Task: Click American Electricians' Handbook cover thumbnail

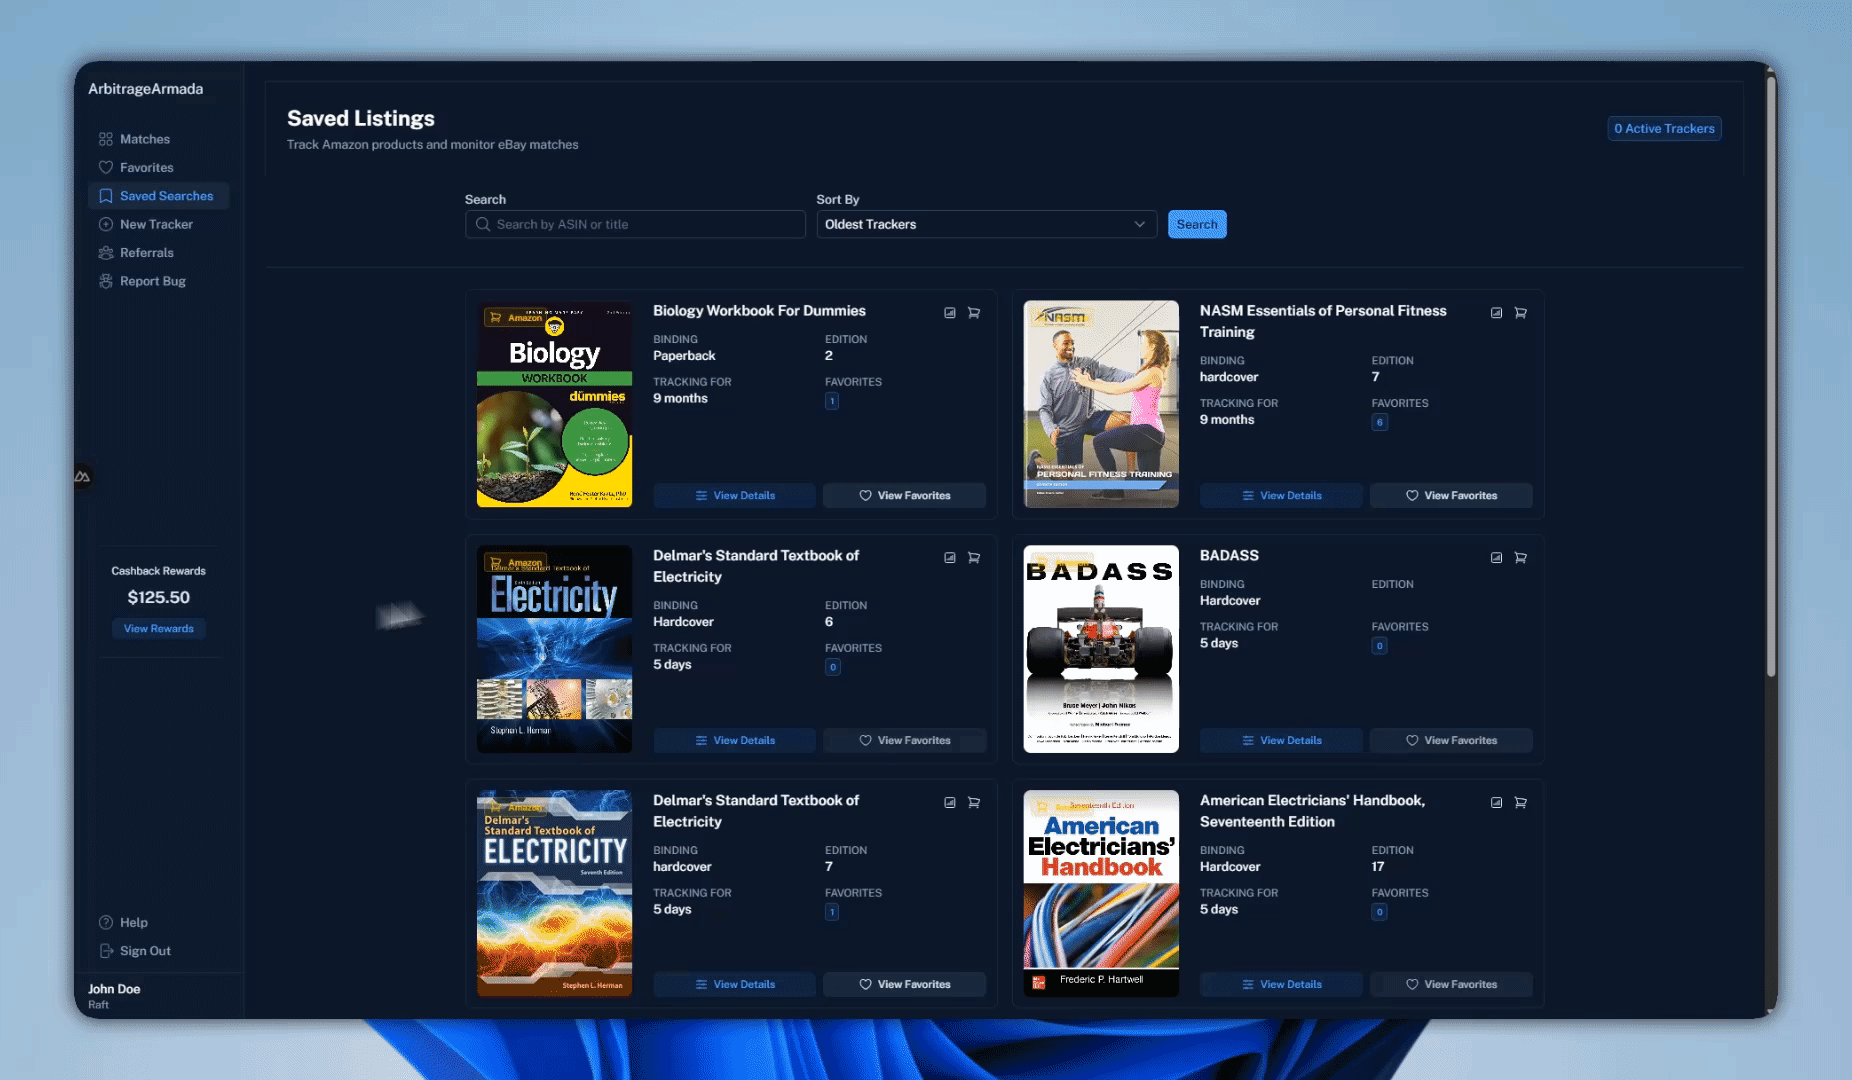Action: pos(1101,893)
